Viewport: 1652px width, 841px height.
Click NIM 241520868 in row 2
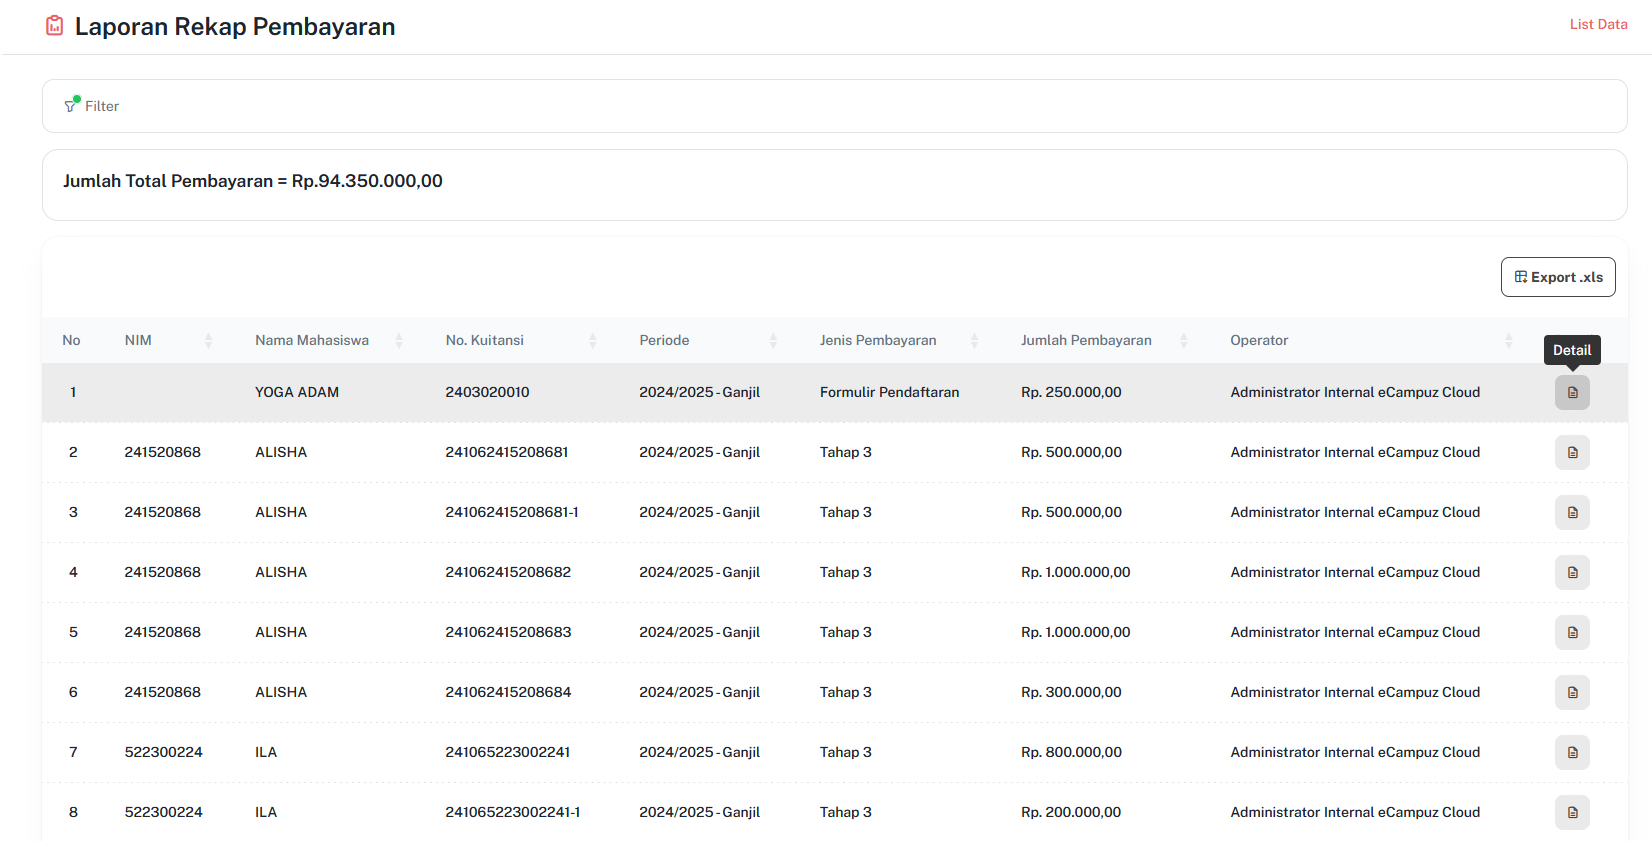[x=162, y=452]
